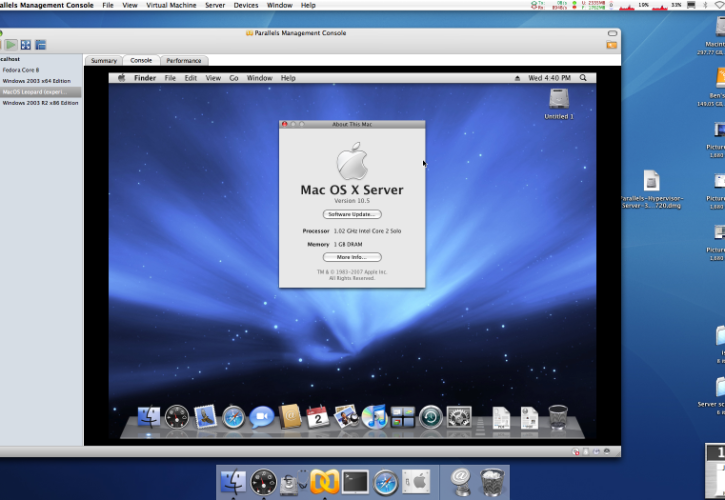Select Untitled 1 drive on guest desktop
725x500 pixels.
(x=559, y=104)
